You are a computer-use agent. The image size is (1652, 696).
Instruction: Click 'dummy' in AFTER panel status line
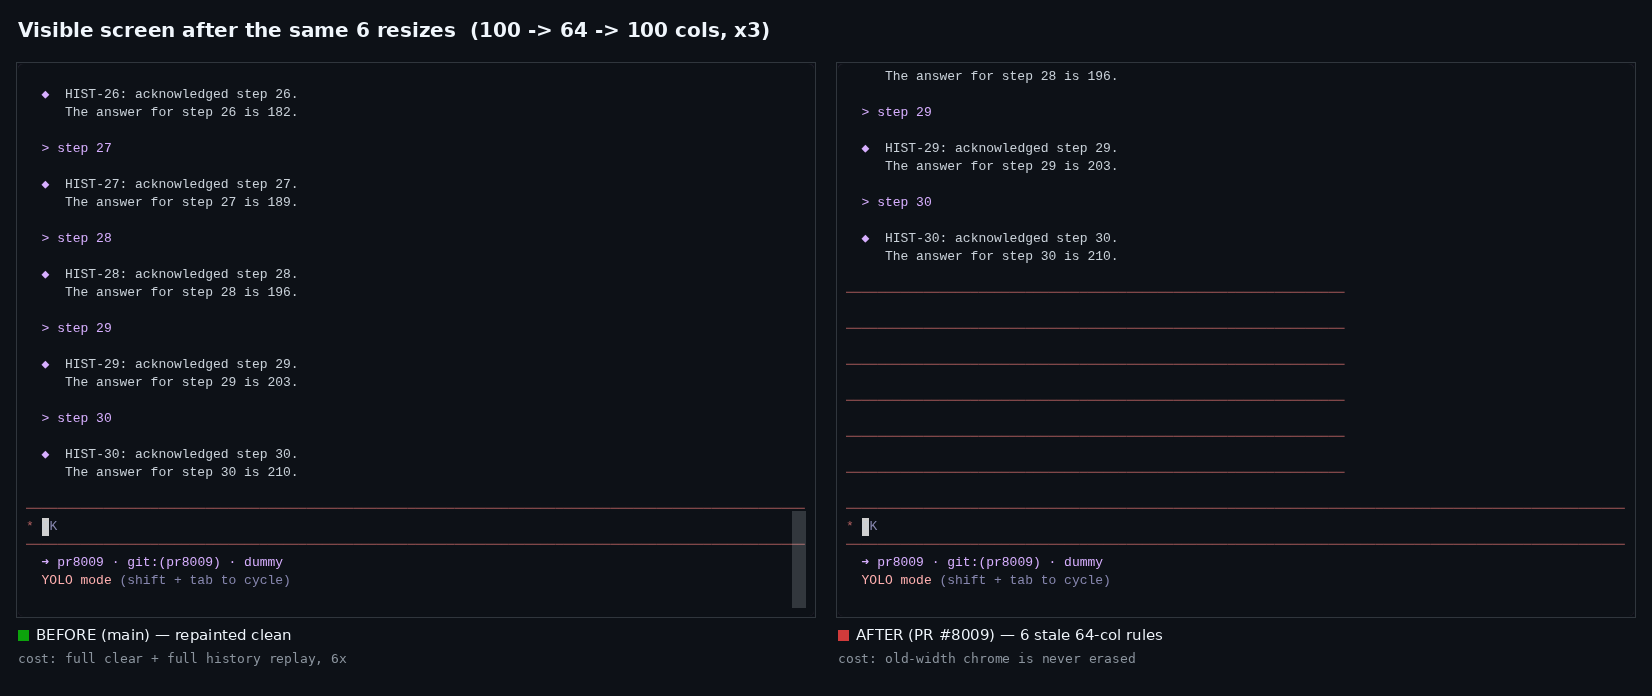click(x=1083, y=562)
